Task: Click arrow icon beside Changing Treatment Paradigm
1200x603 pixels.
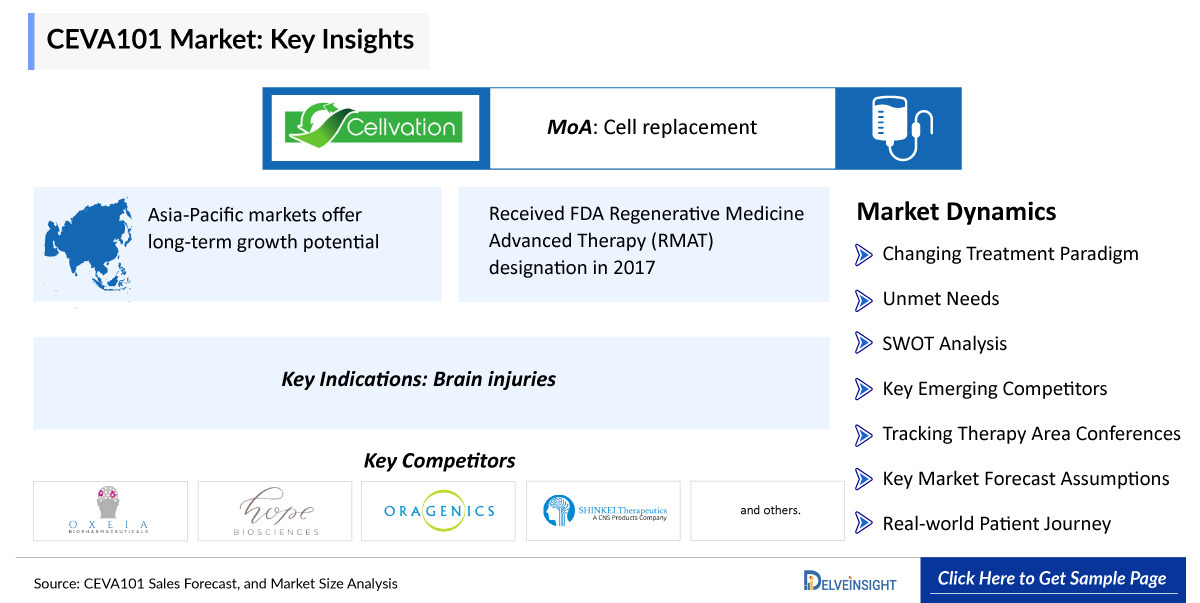Action: pos(864,254)
